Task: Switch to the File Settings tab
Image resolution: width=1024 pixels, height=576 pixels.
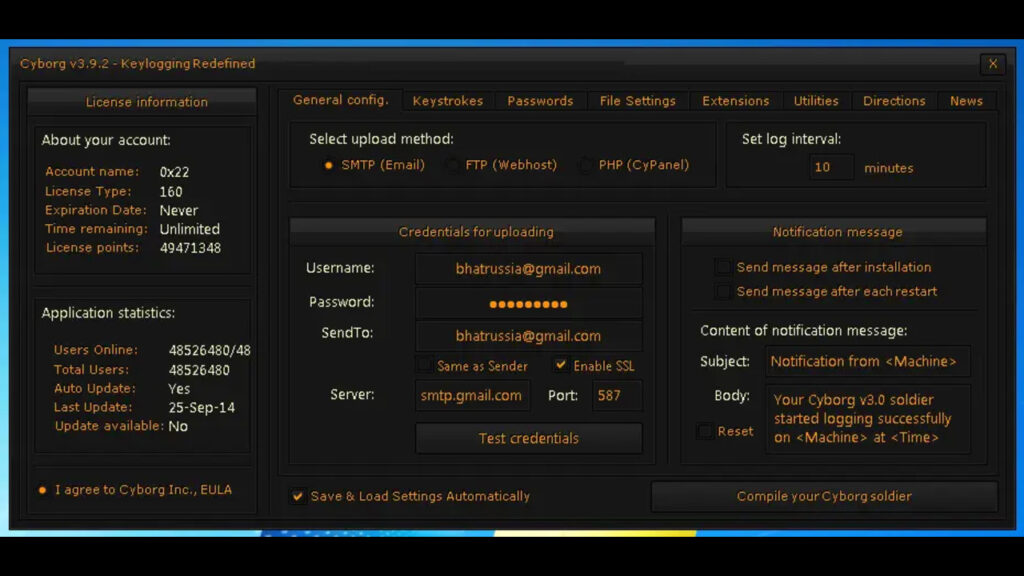Action: tap(637, 101)
